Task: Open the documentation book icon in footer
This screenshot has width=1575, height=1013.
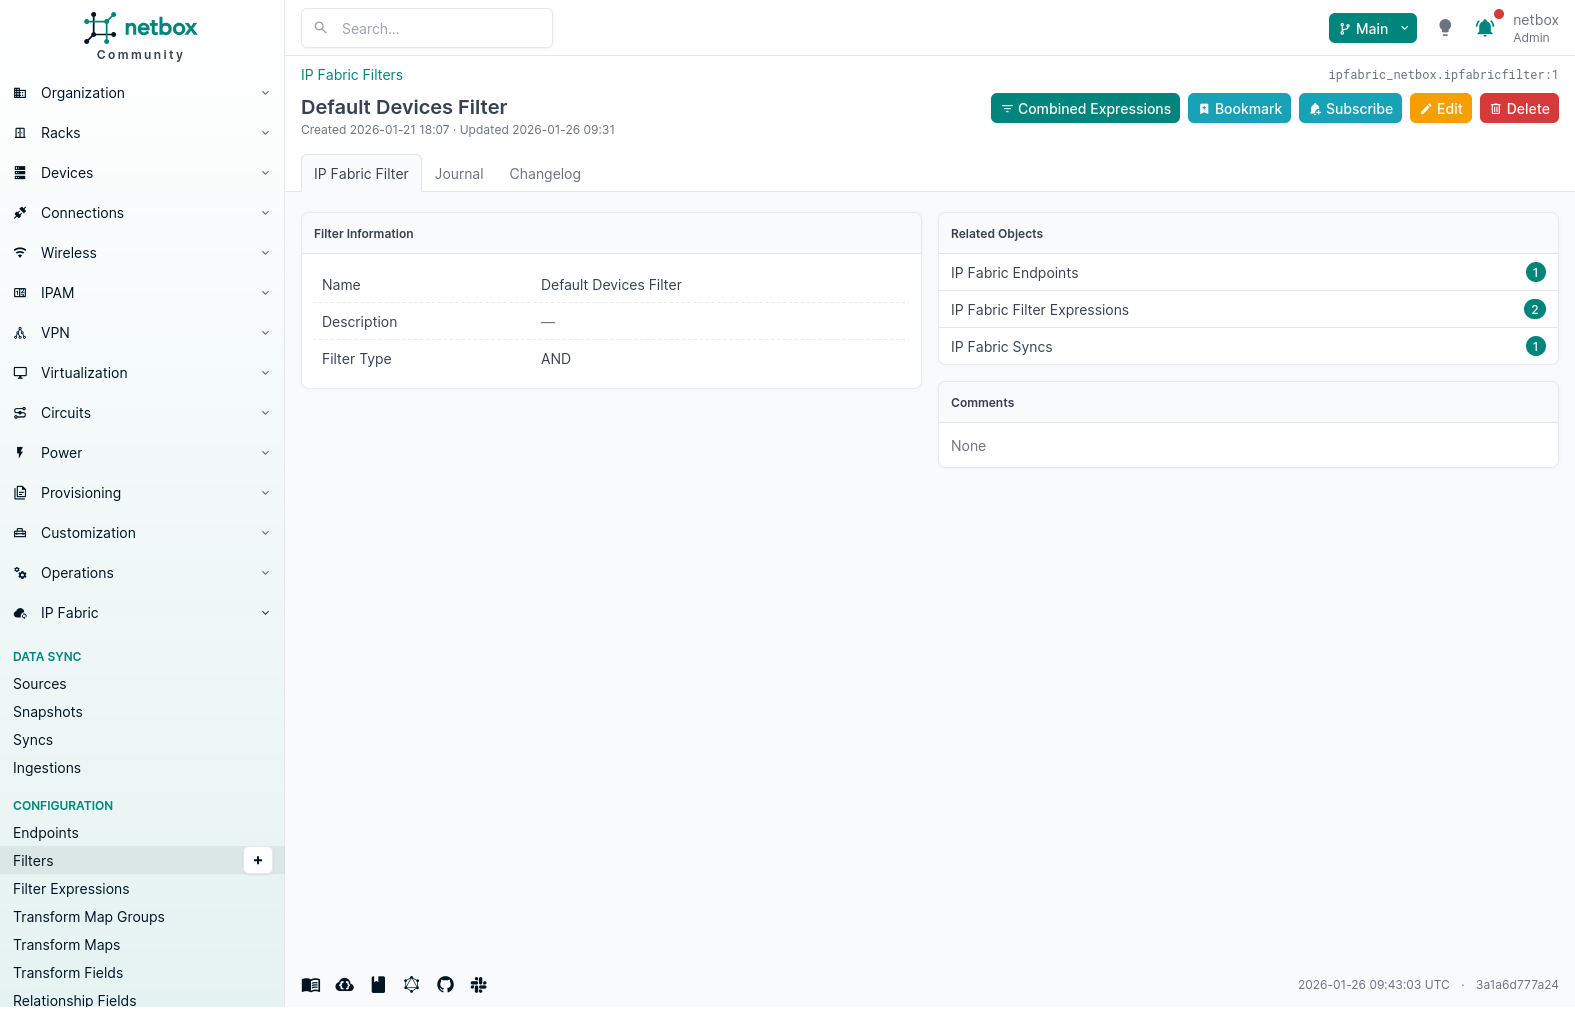Action: tap(311, 985)
